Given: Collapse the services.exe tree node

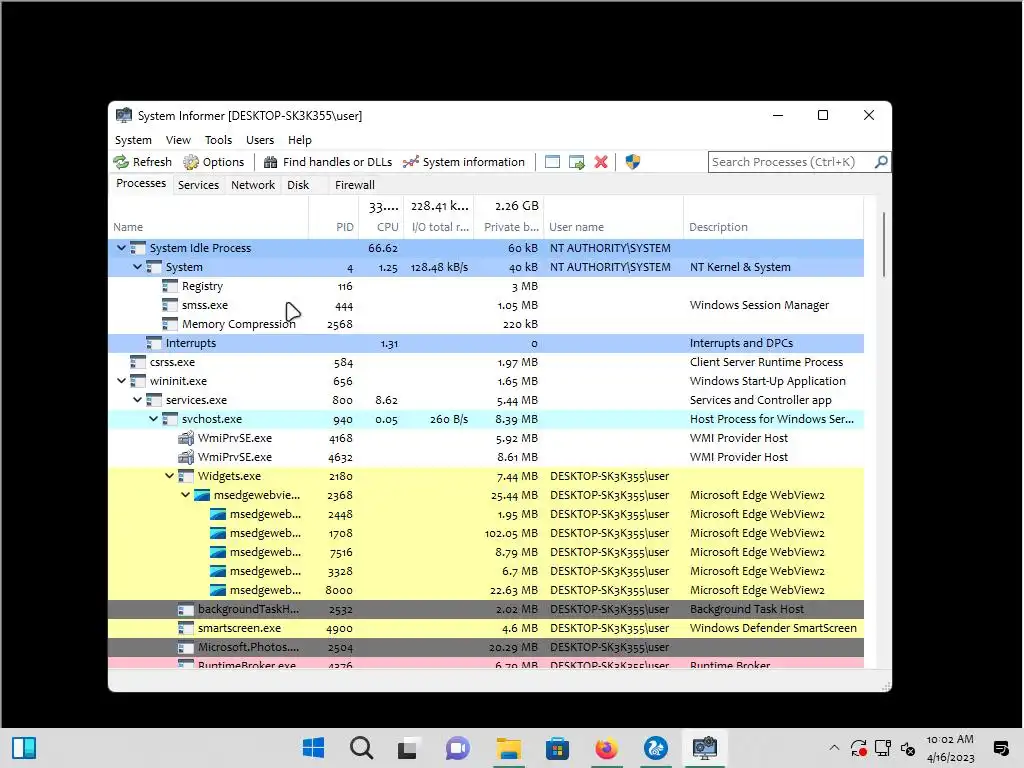Looking at the screenshot, I should coord(137,400).
